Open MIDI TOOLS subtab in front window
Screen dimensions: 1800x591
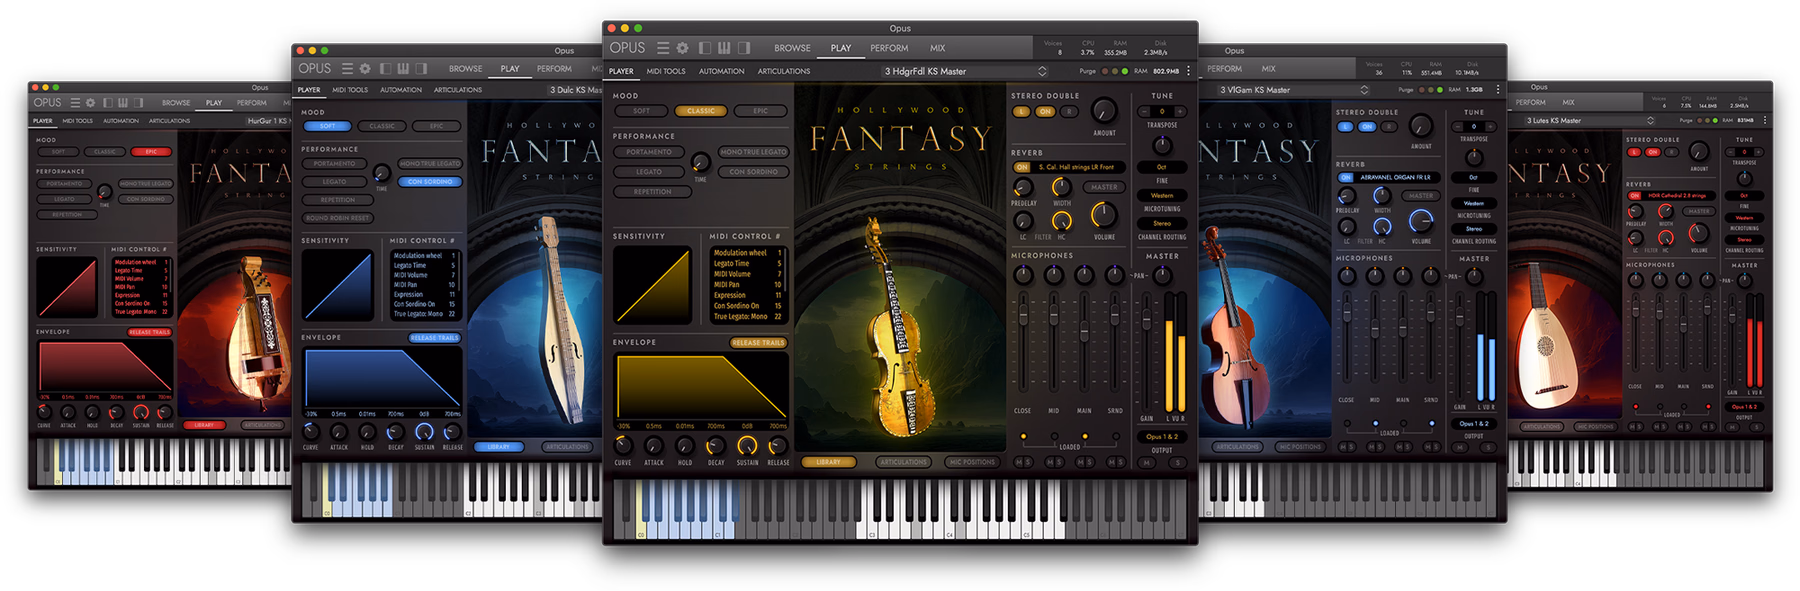tap(666, 71)
